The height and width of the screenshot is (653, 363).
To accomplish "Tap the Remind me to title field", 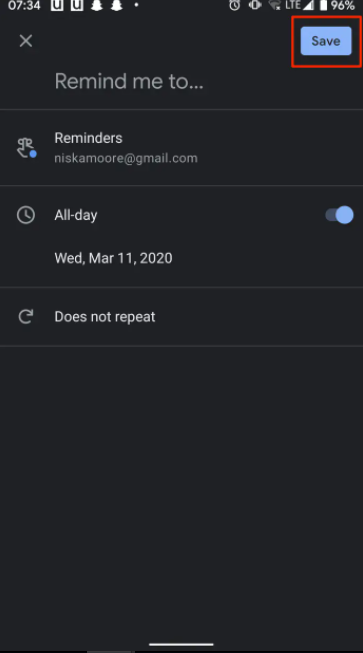I will (129, 81).
